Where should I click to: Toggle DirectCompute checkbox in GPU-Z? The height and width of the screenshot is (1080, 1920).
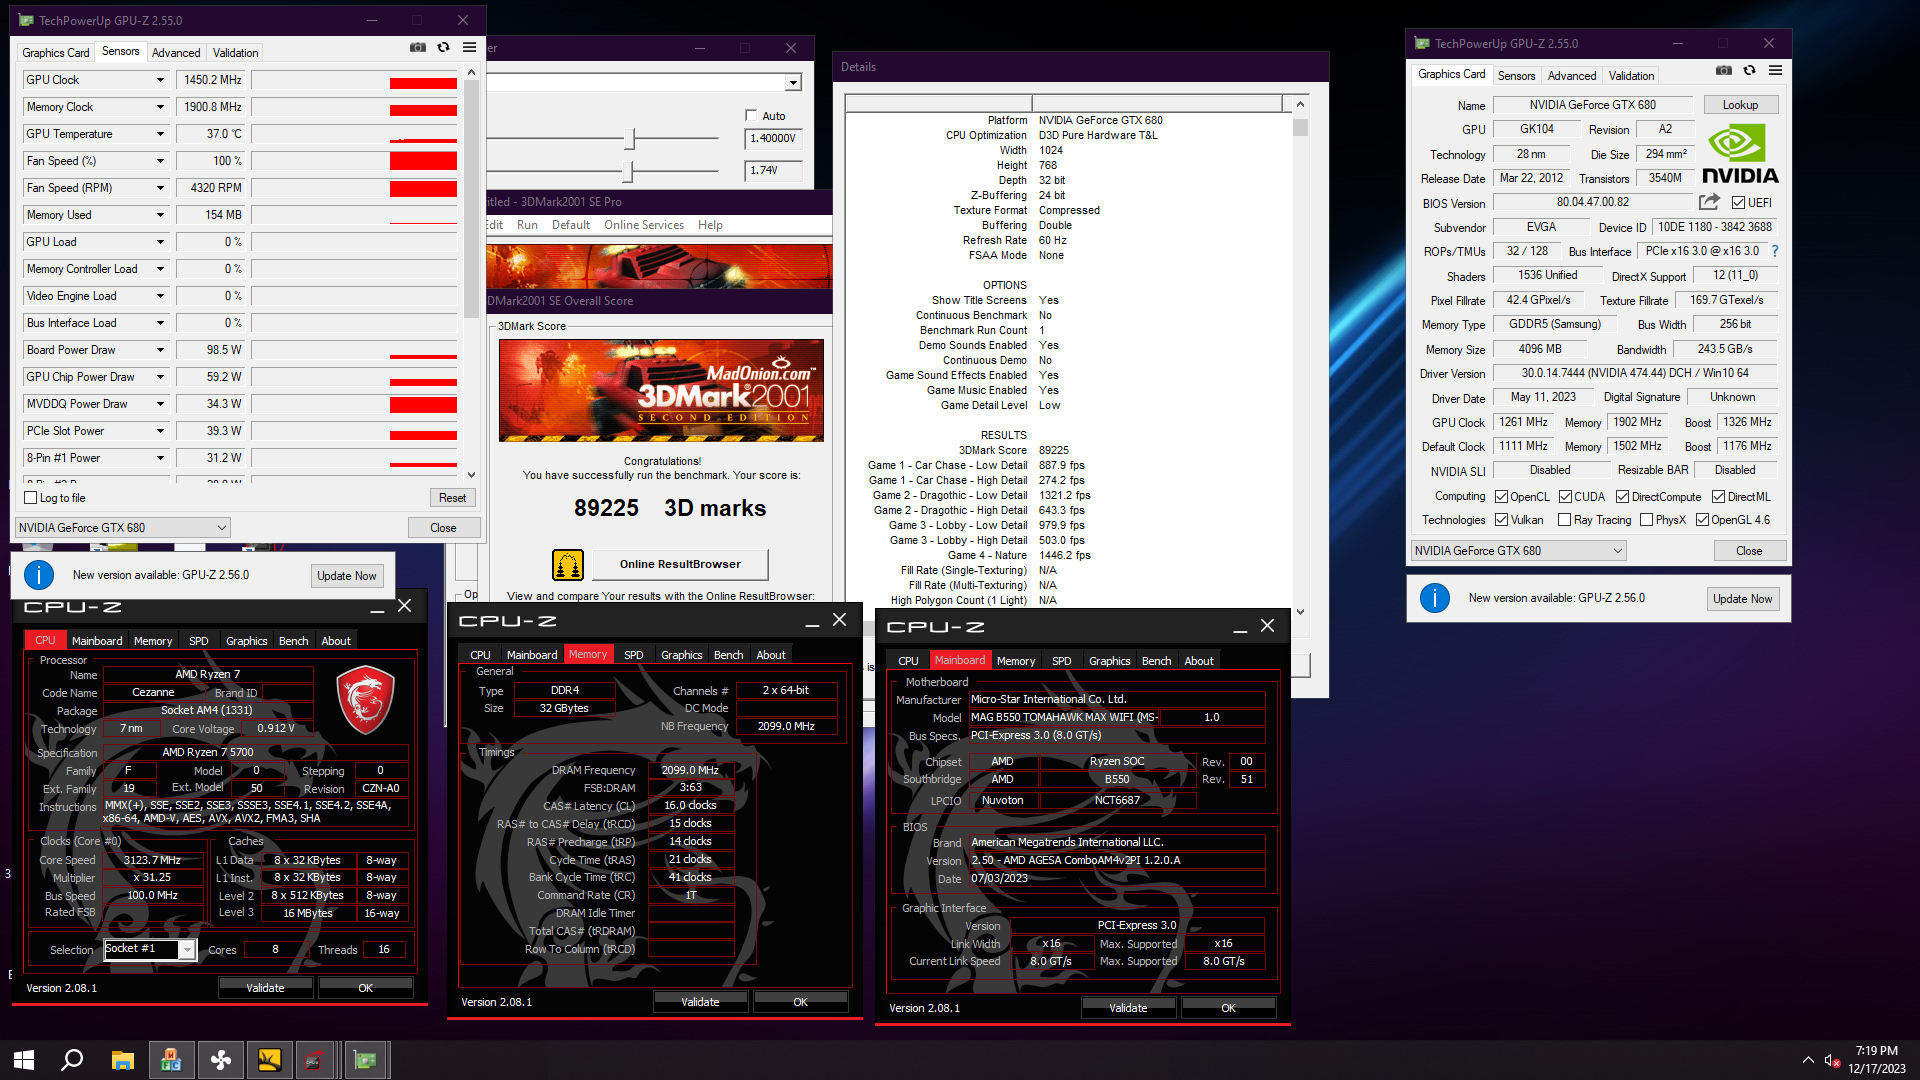tap(1622, 497)
